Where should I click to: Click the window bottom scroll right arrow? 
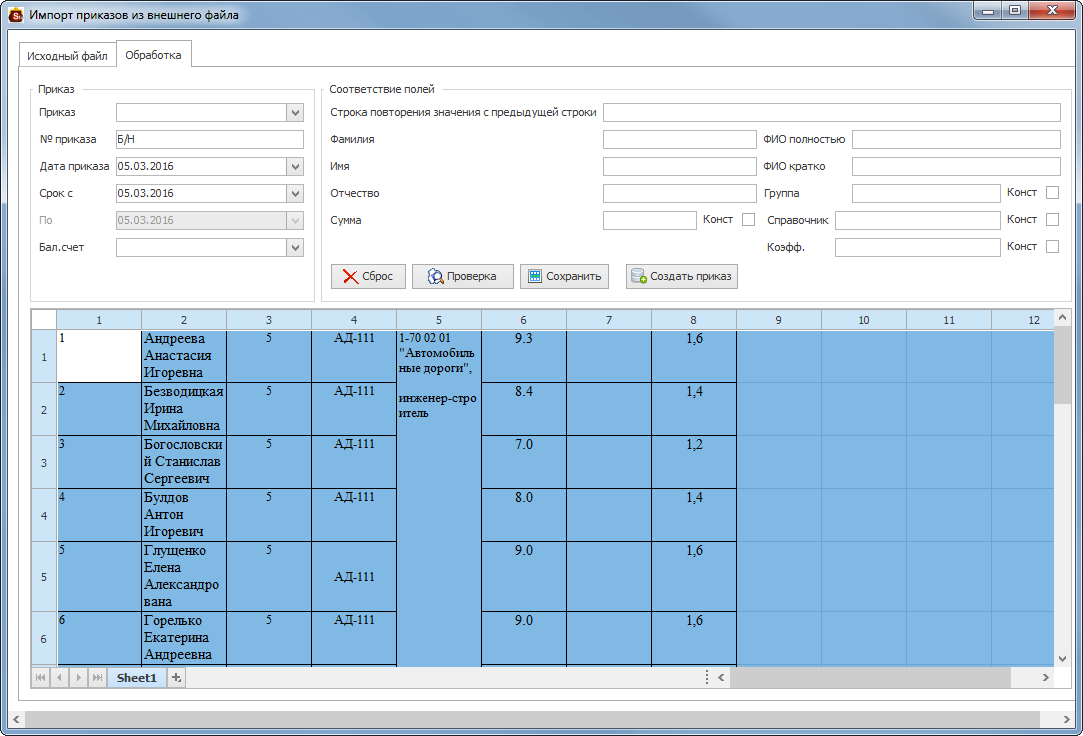tap(1066, 719)
